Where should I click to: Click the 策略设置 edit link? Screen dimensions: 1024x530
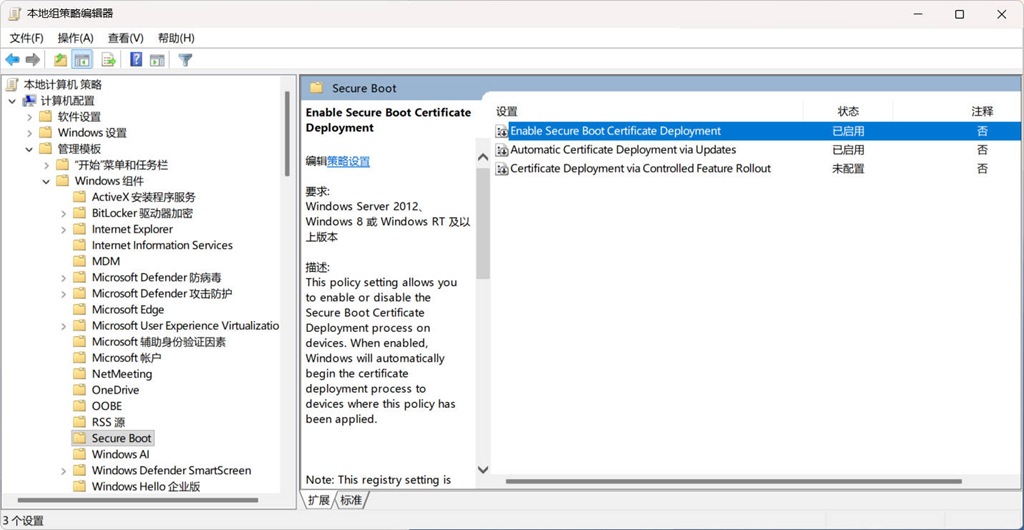click(x=348, y=161)
